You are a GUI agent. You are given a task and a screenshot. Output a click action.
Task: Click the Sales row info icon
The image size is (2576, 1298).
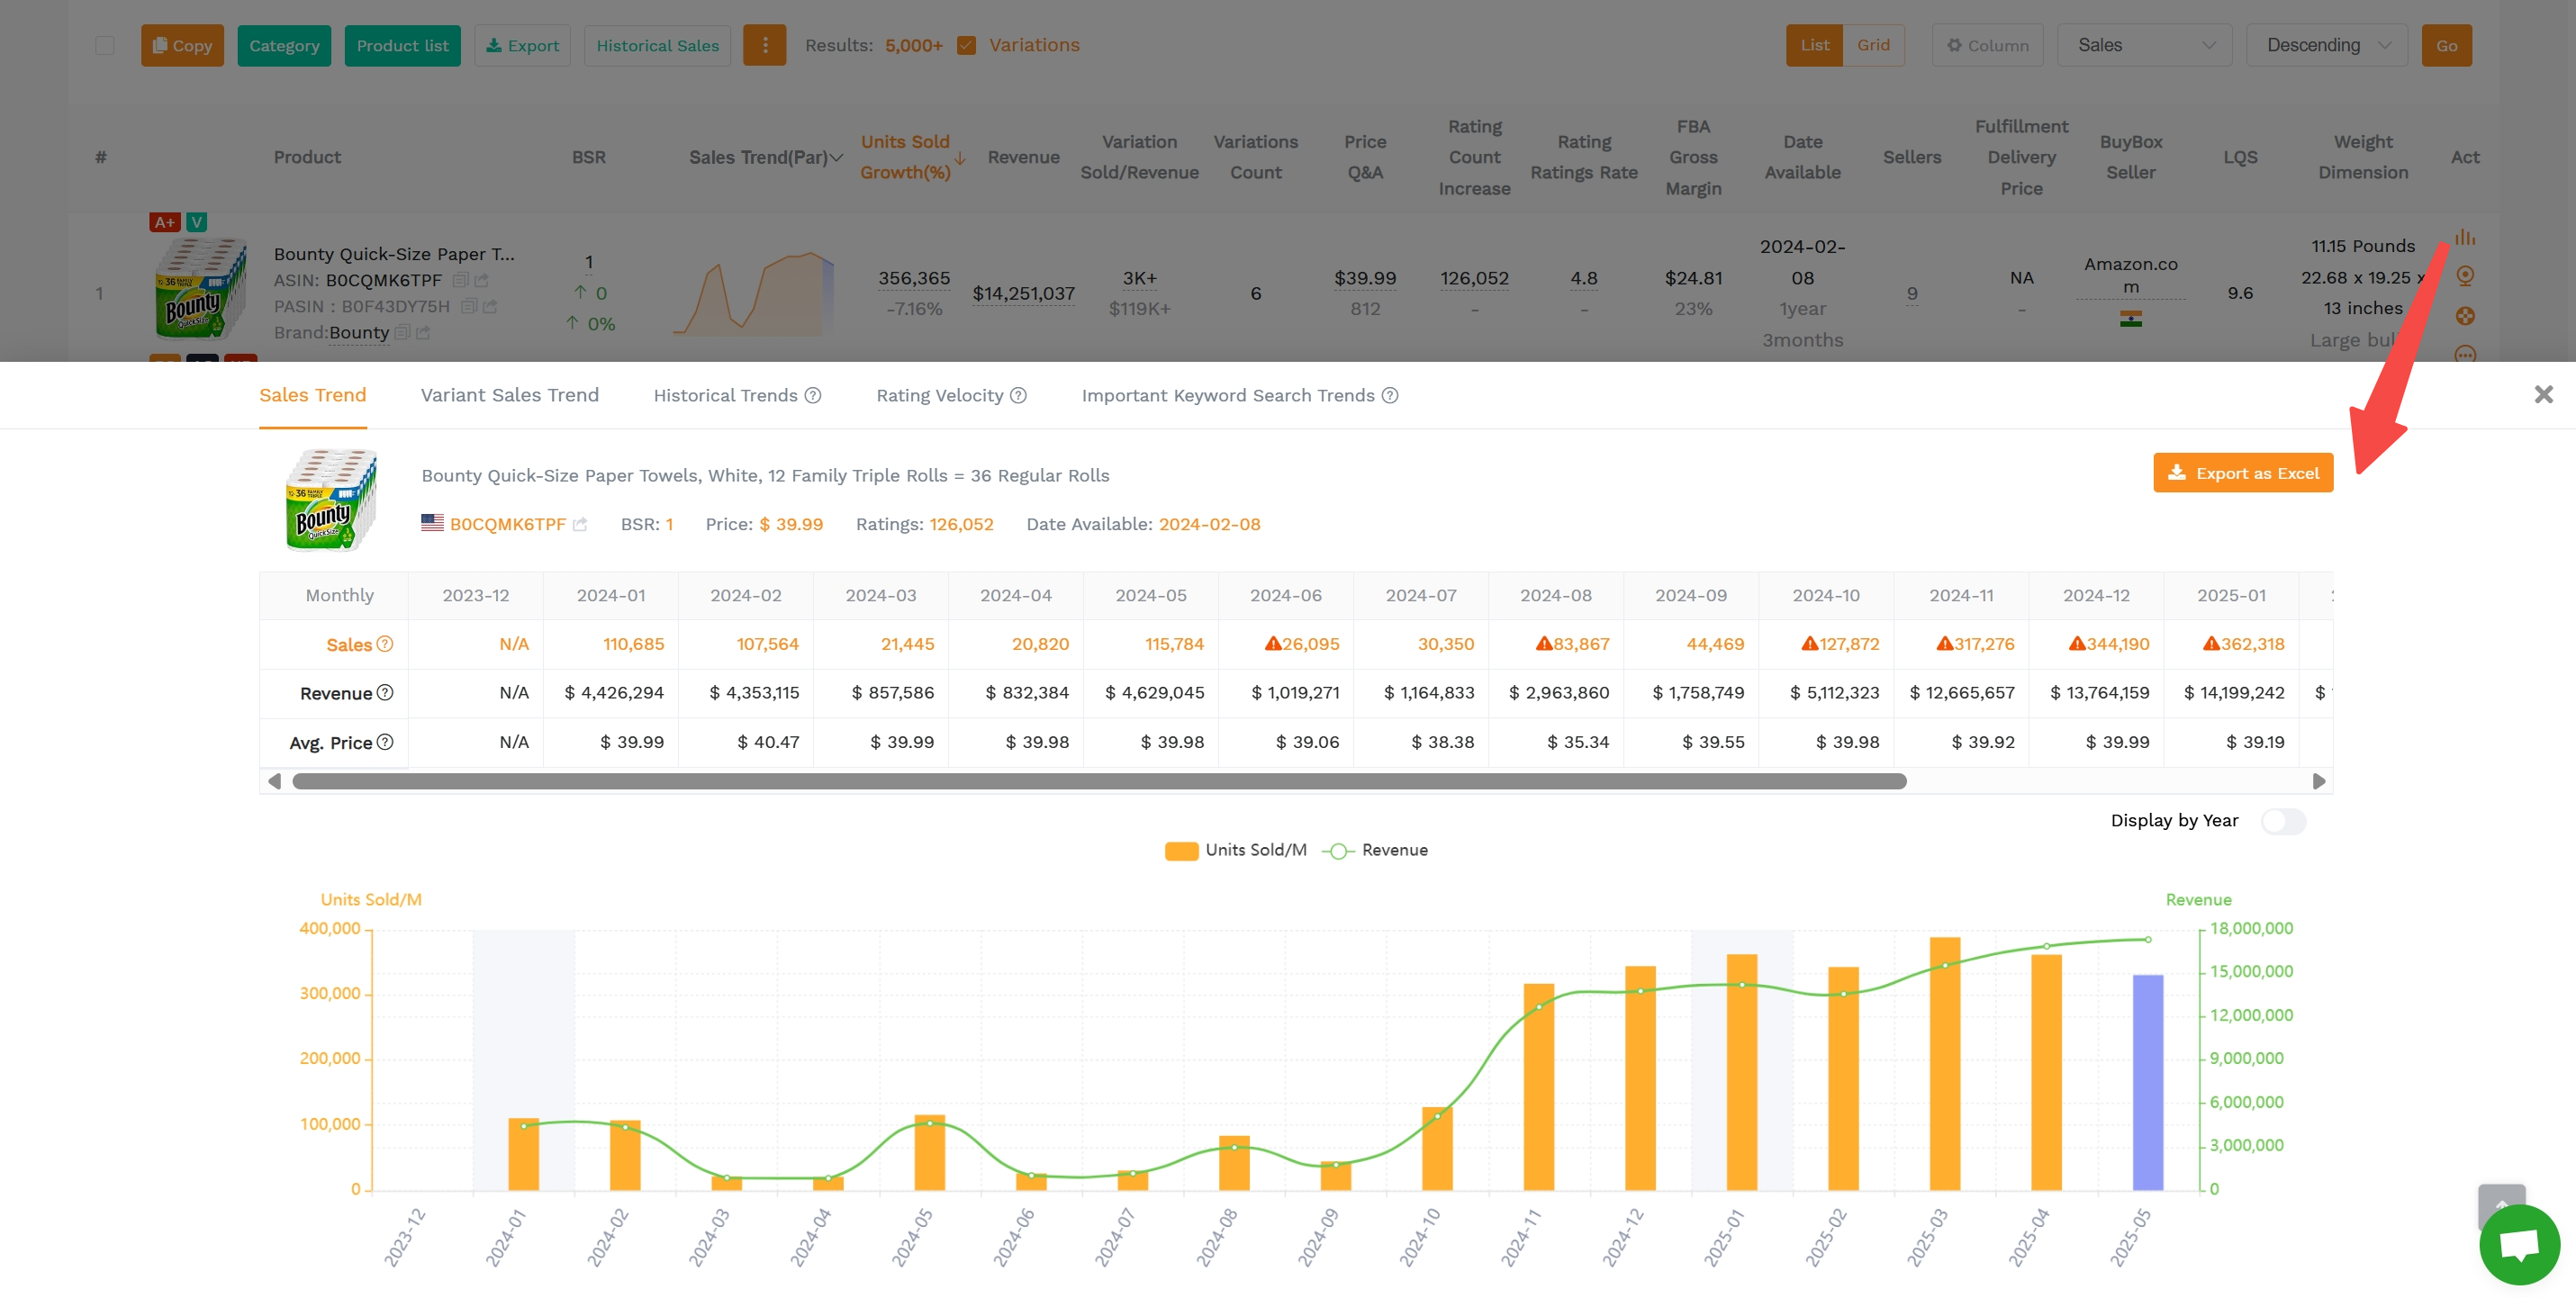pos(385,644)
